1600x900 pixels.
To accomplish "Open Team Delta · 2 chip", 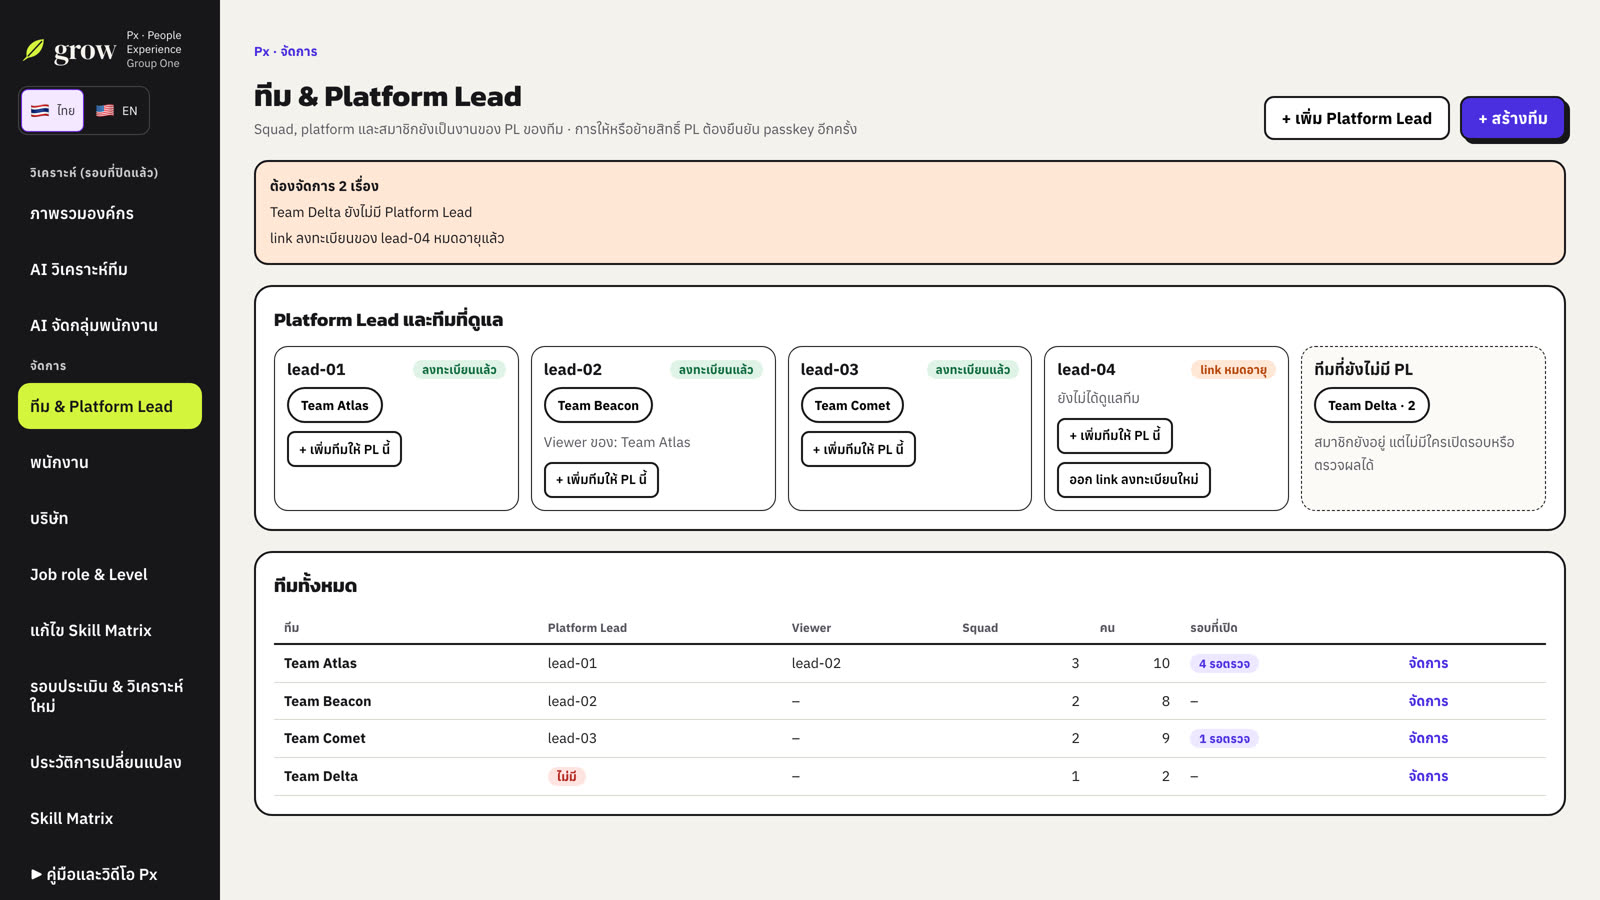I will pos(1372,405).
